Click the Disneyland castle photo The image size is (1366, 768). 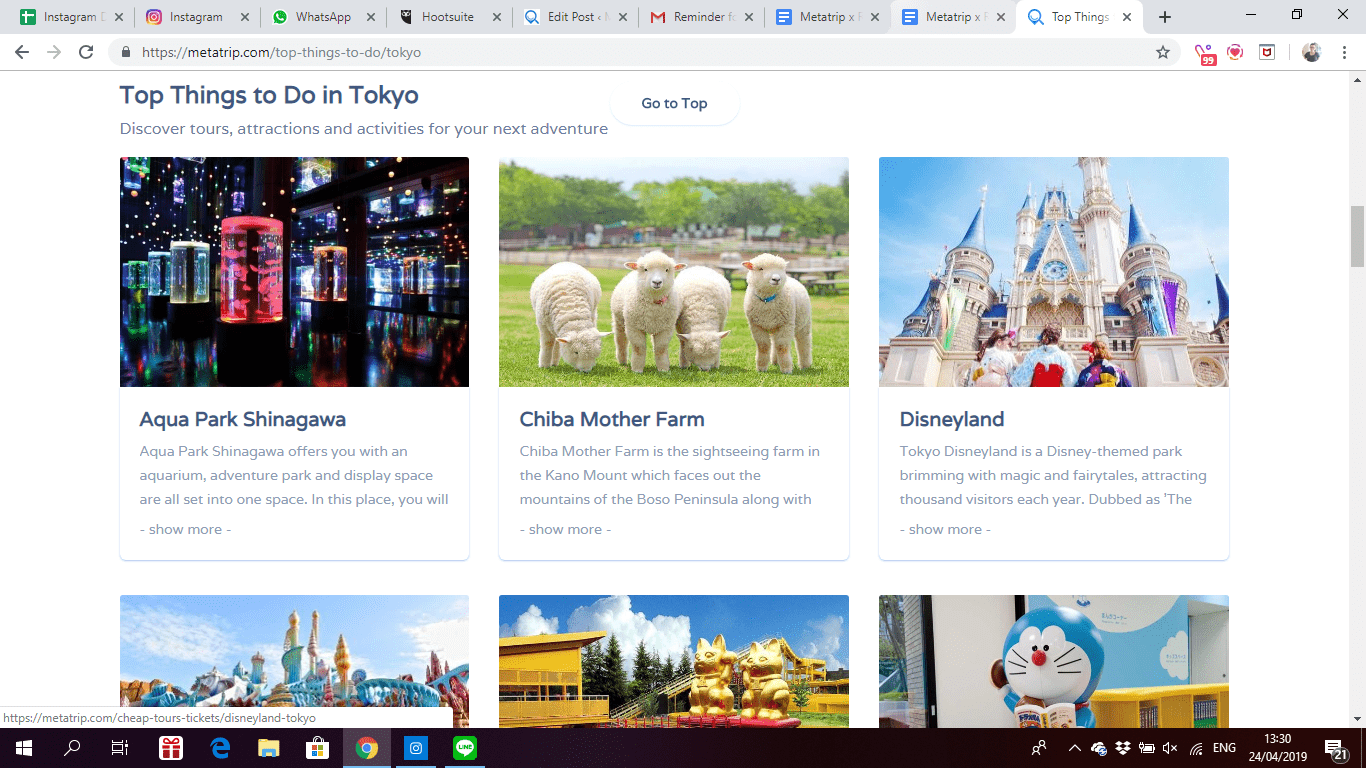pyautogui.click(x=1054, y=272)
